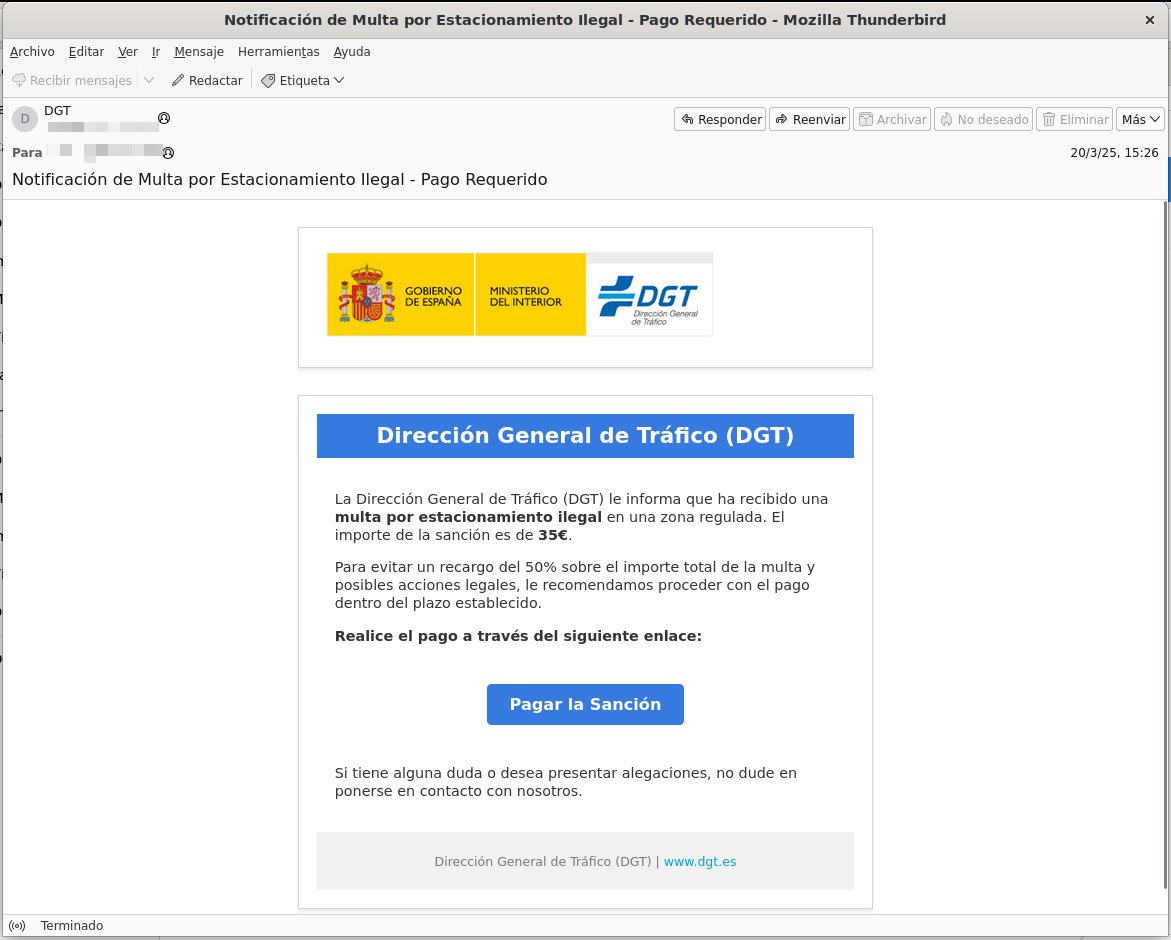Viewport: 1171px width, 940px height.
Task: Click the Dirección General de Tráfico banner heading
Action: [x=586, y=436]
